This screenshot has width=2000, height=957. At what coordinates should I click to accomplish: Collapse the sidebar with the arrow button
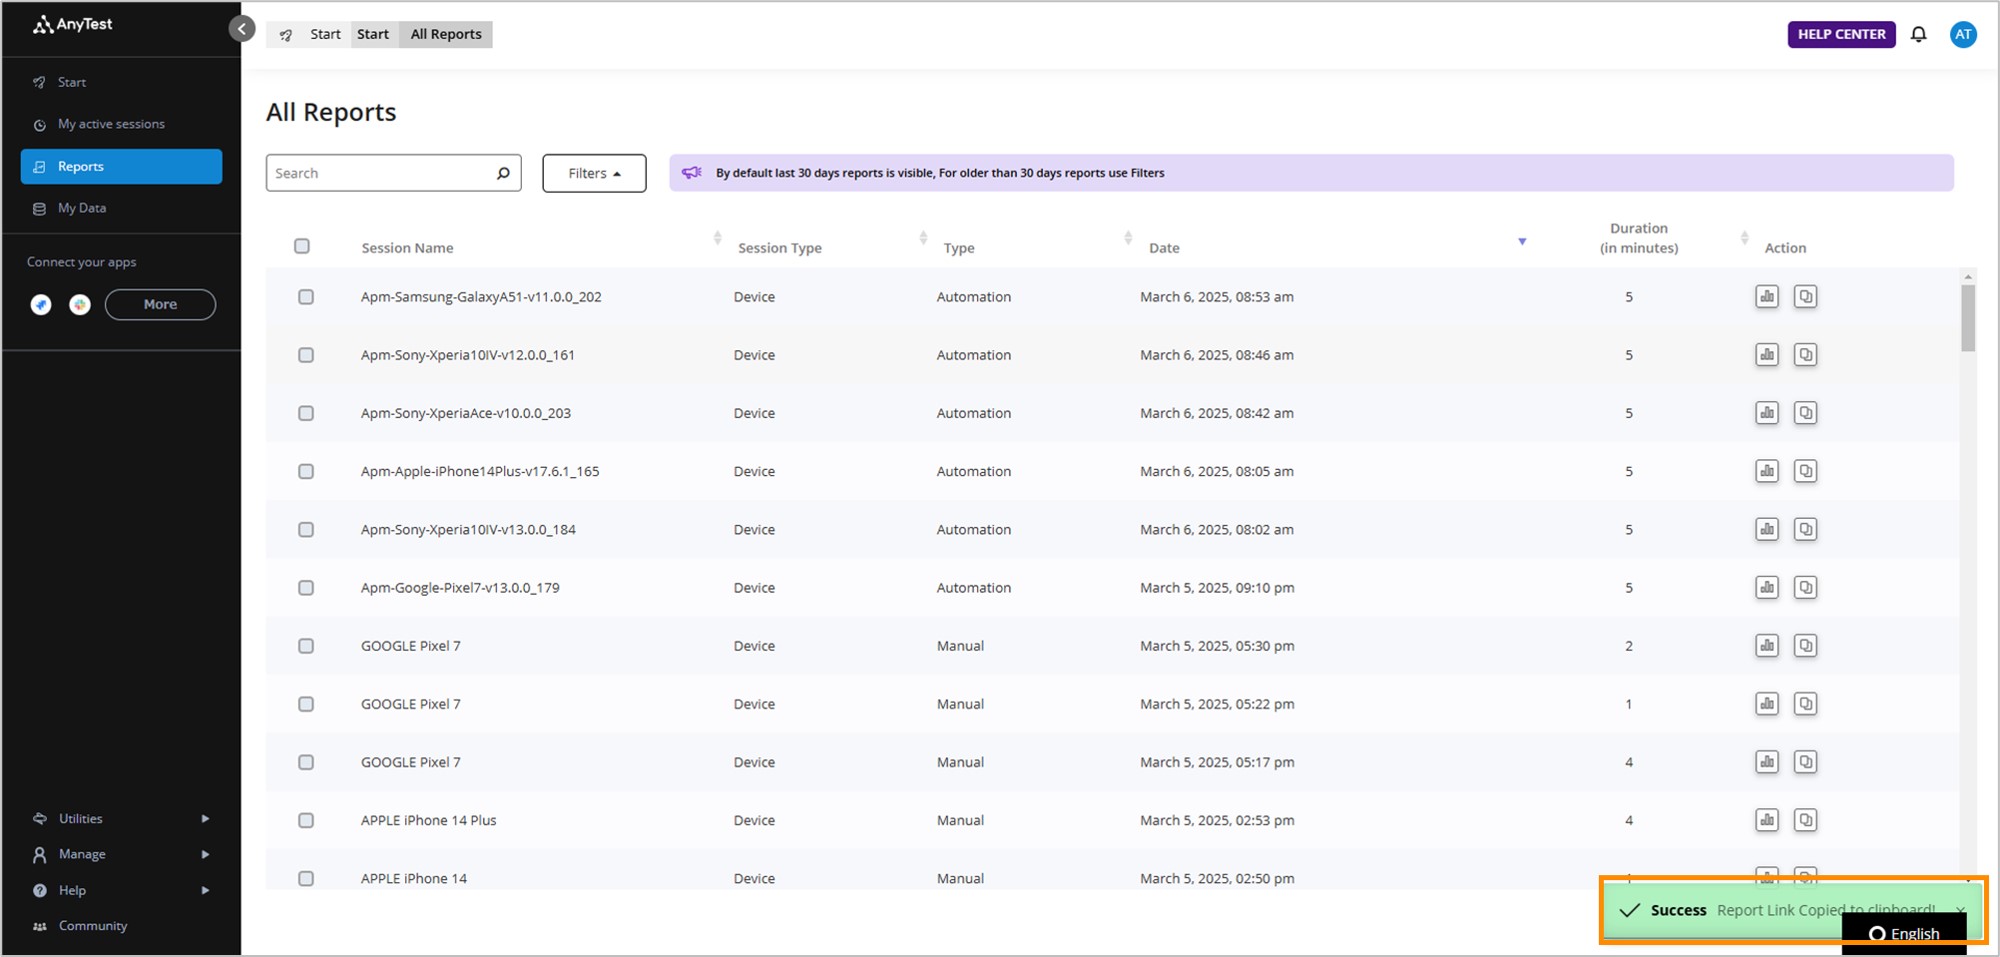[242, 28]
